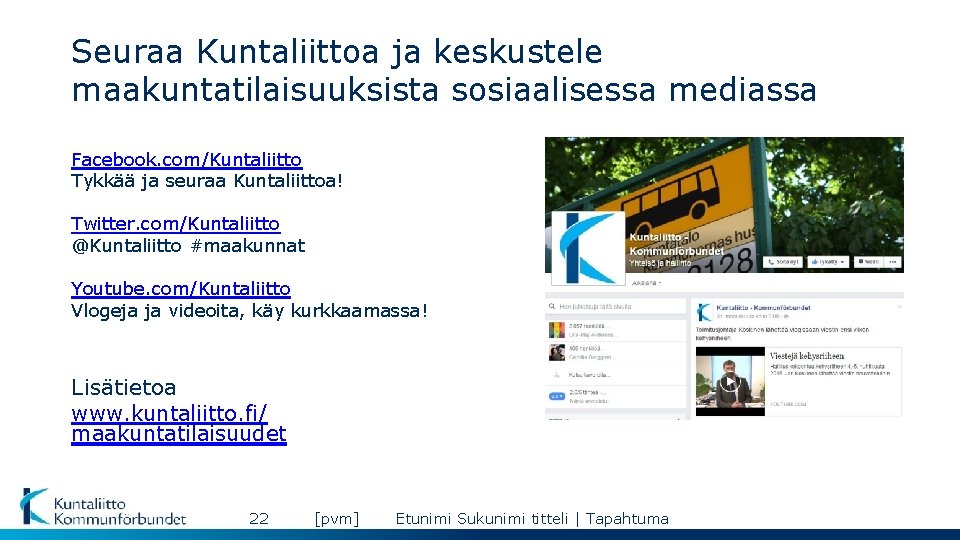Click the text @Kuntaliitto #maakunnat

(x=188, y=246)
